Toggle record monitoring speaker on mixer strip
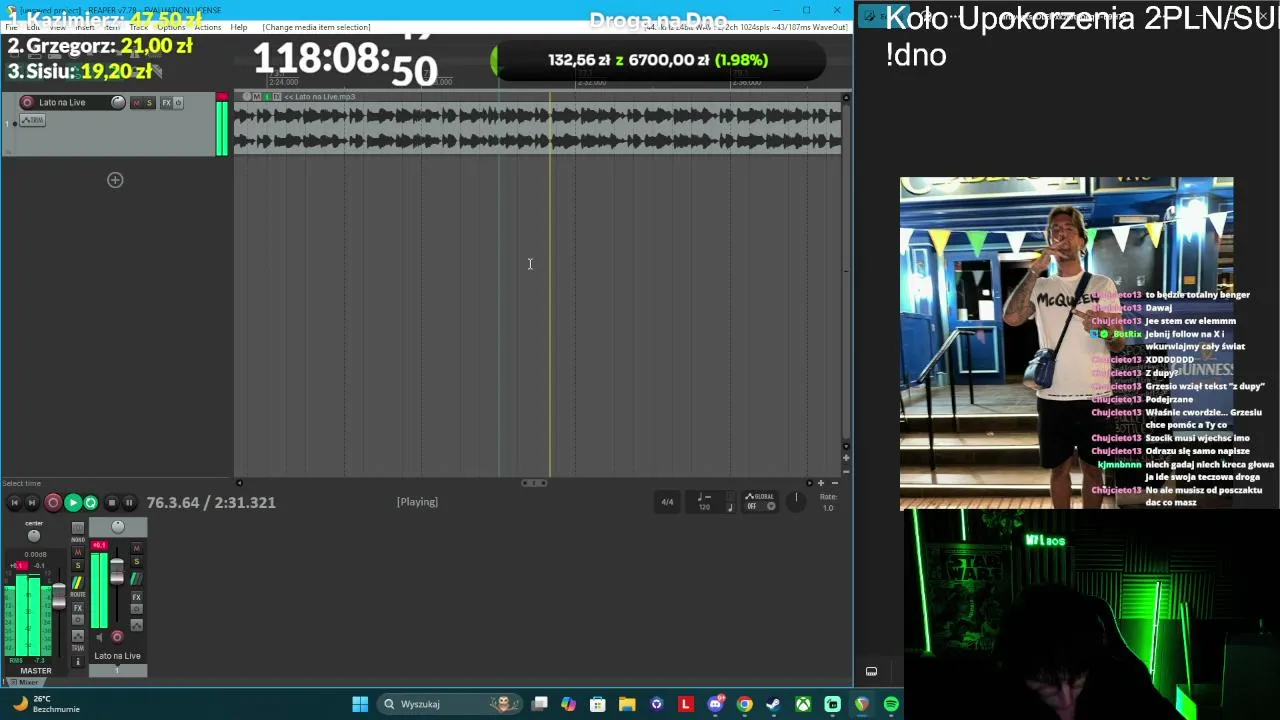The height and width of the screenshot is (720, 1280). 99,637
